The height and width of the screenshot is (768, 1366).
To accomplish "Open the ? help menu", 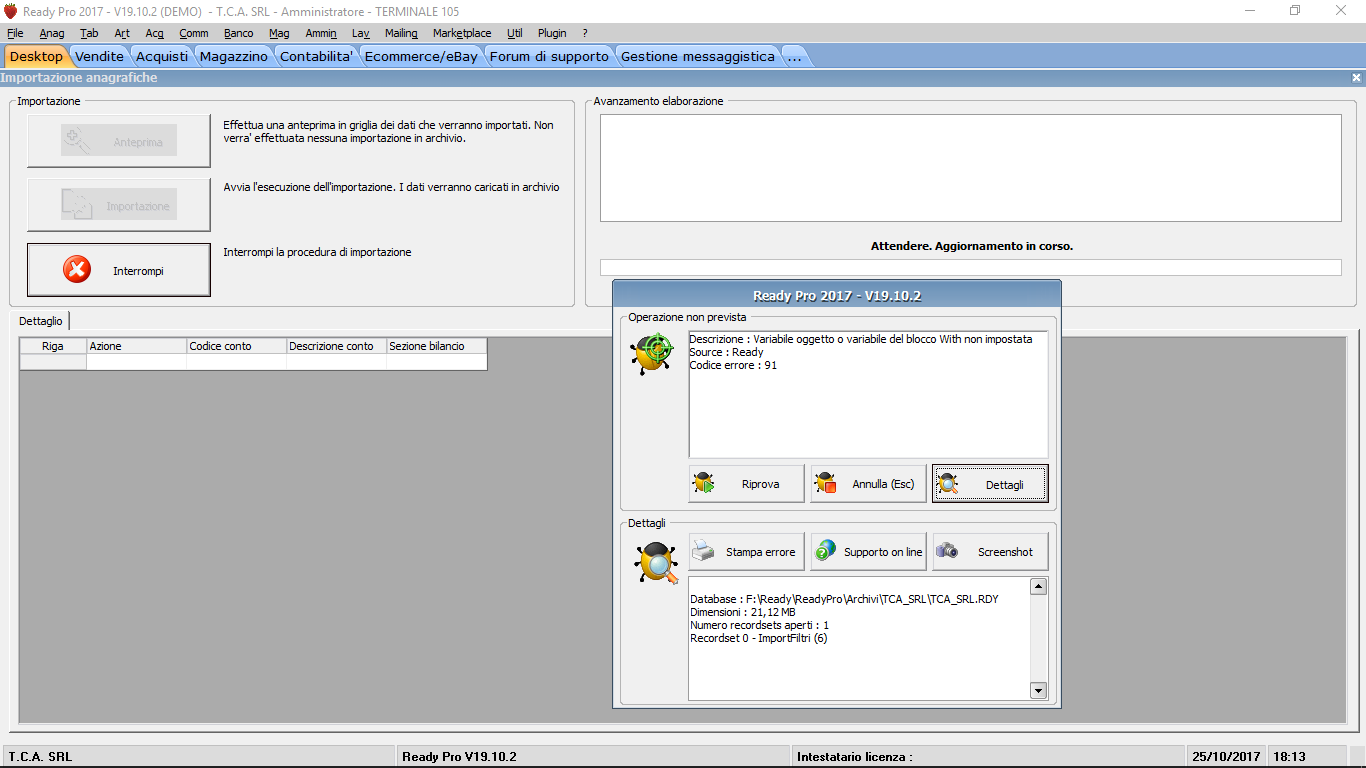I will pos(585,33).
